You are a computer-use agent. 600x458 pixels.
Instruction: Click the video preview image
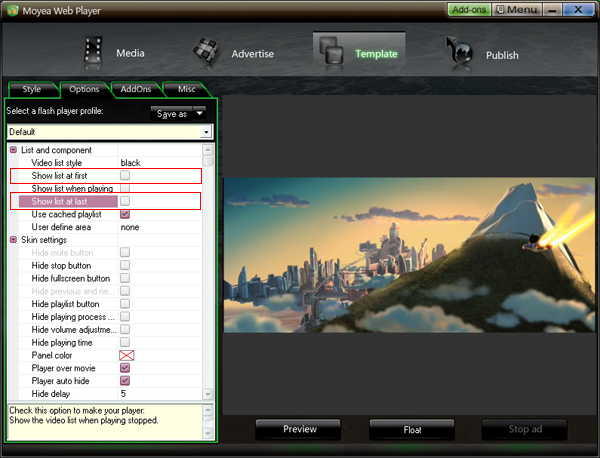click(x=409, y=254)
